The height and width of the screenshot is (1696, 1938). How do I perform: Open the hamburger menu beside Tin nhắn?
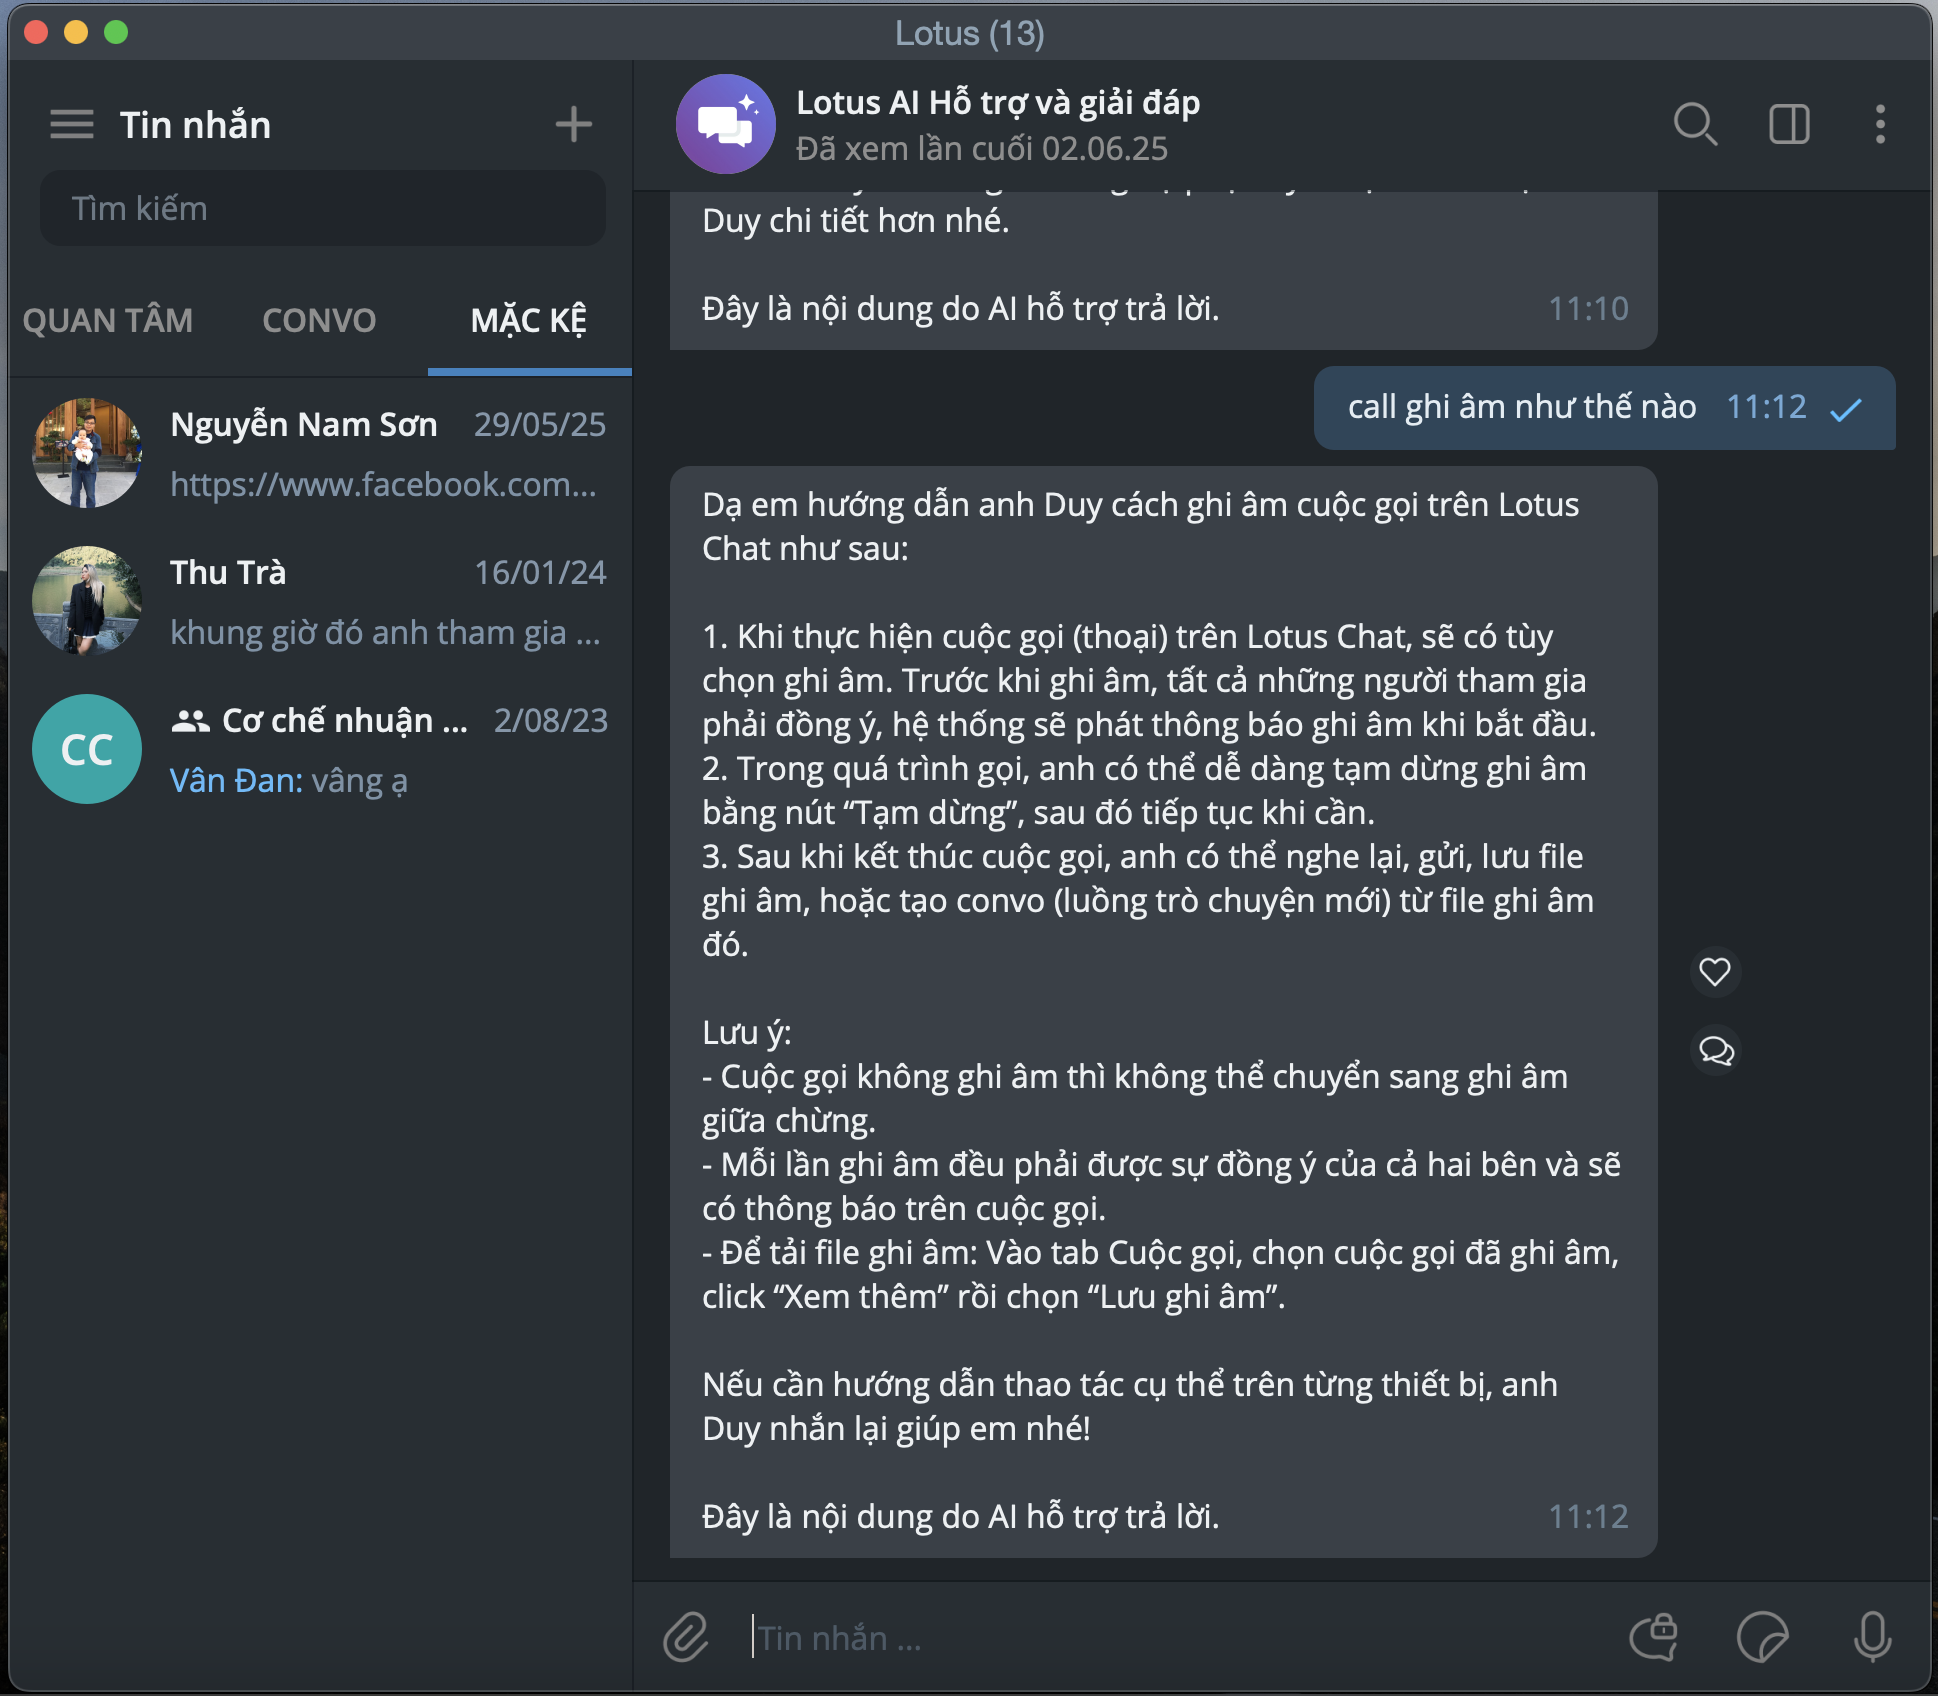point(71,125)
